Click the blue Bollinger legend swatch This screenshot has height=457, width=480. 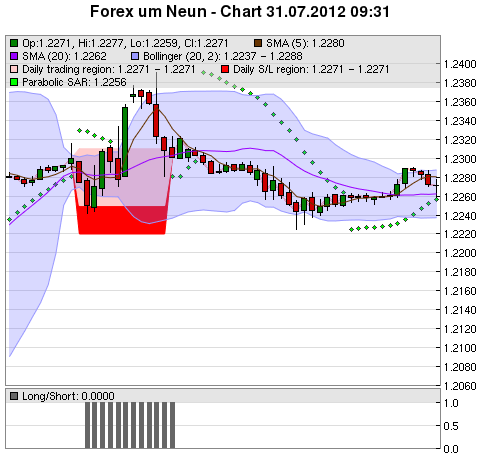point(135,56)
